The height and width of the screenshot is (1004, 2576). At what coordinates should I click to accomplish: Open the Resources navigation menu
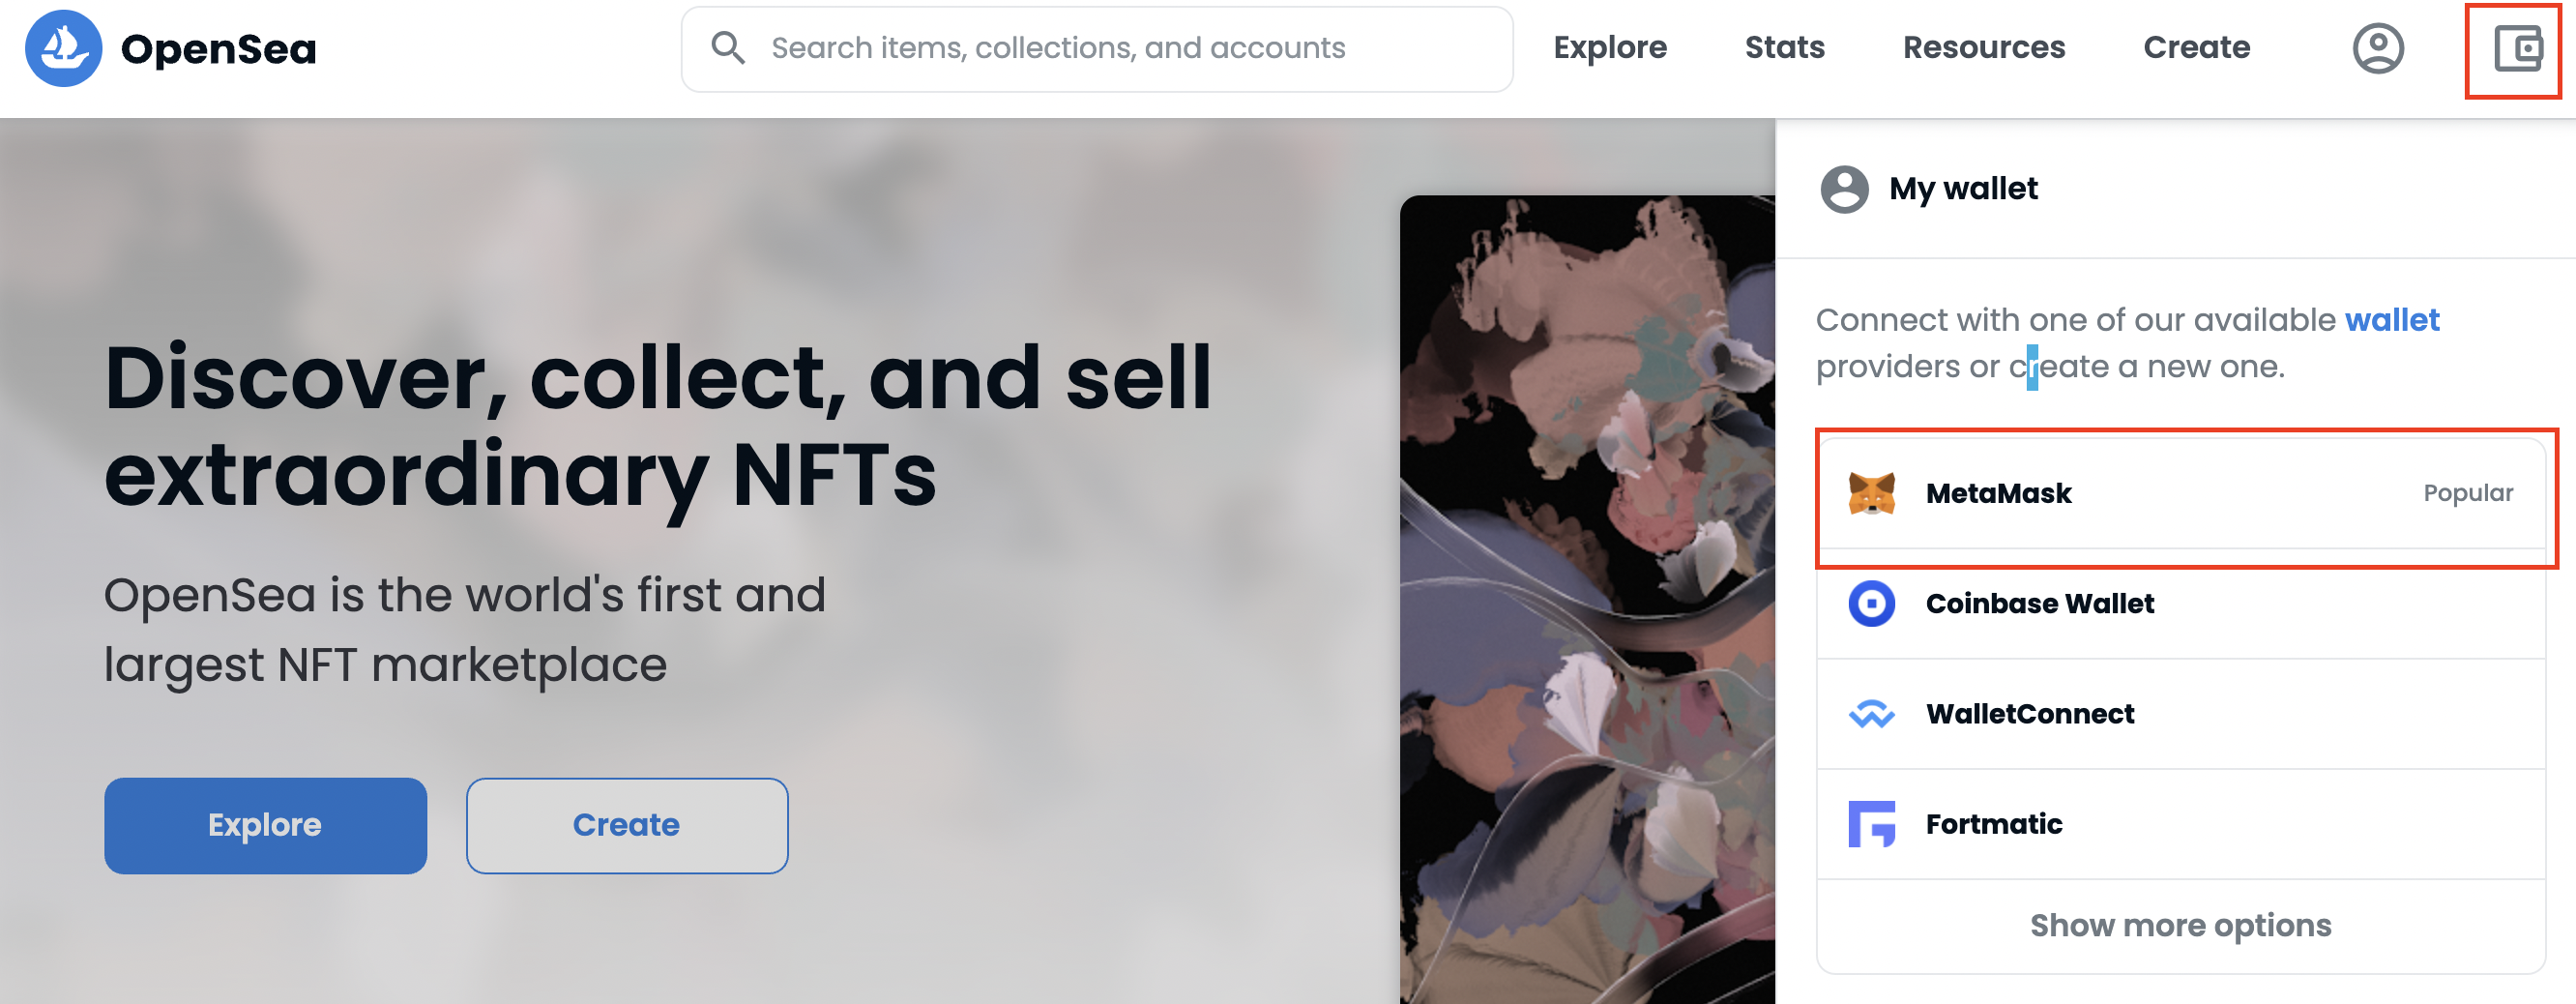[1984, 48]
